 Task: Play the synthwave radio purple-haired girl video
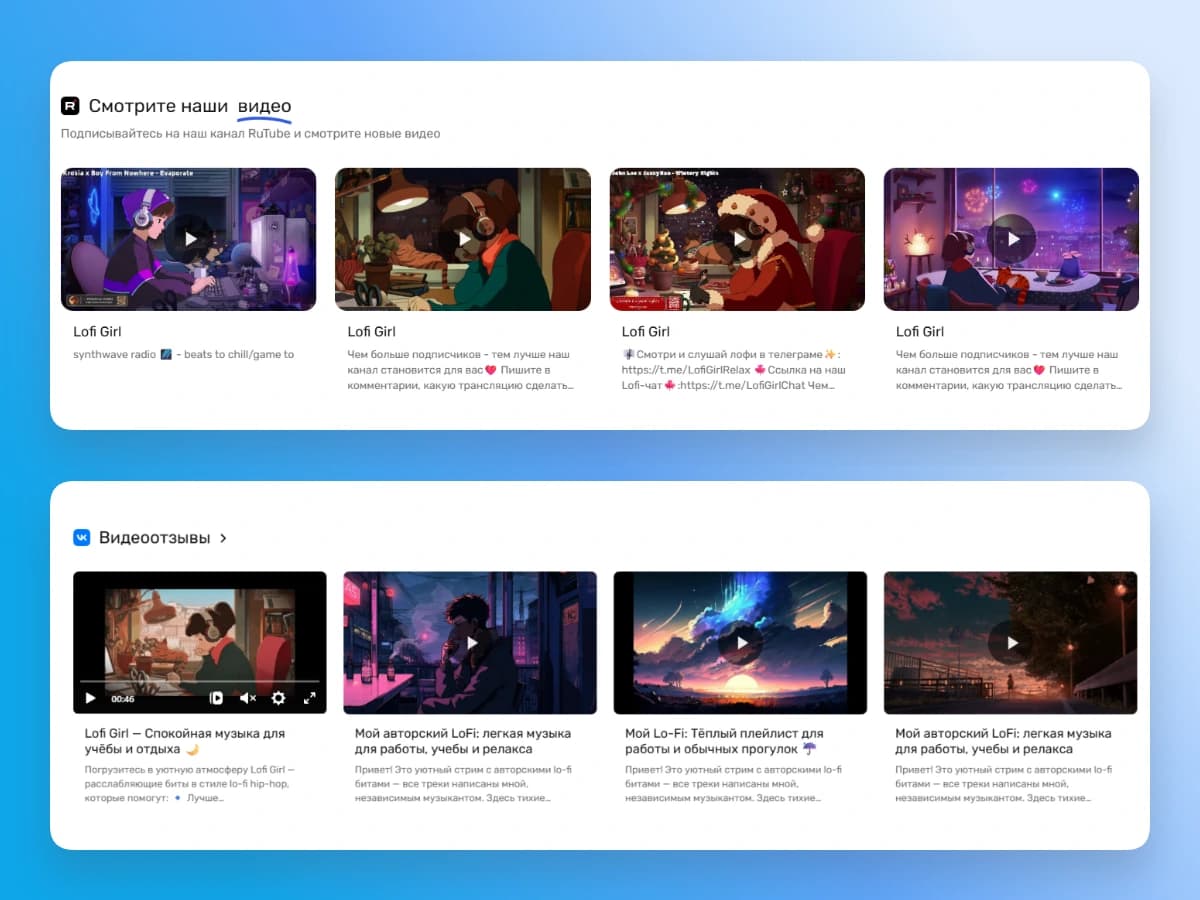coord(189,239)
